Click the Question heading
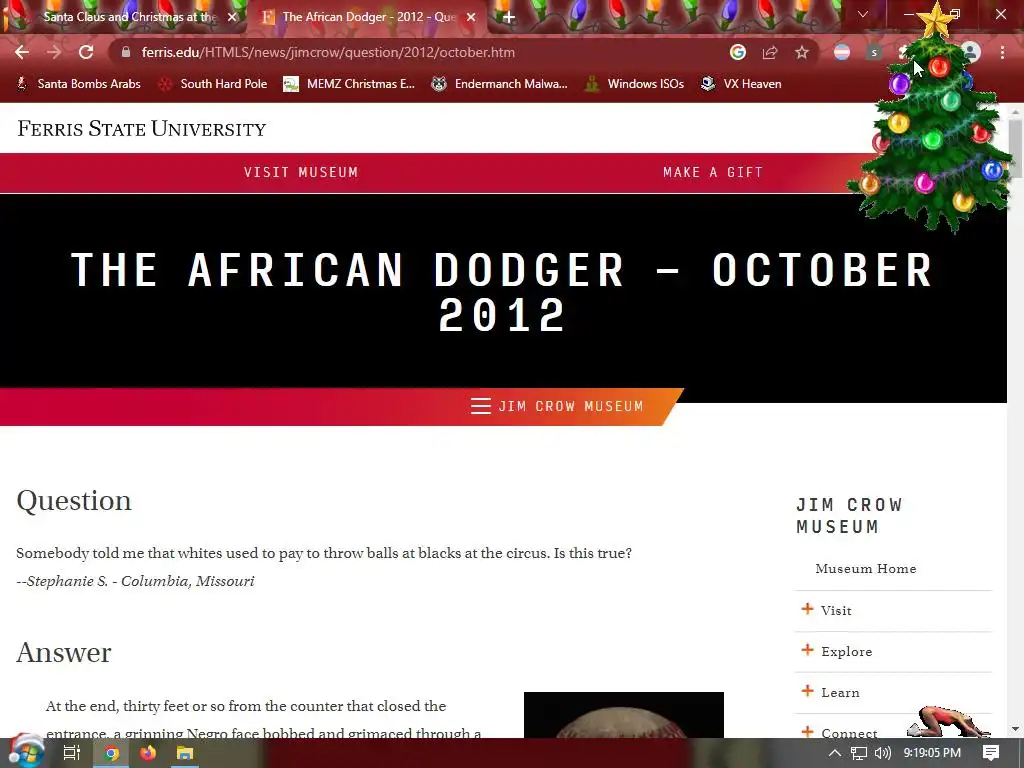This screenshot has height=768, width=1024. [74, 501]
